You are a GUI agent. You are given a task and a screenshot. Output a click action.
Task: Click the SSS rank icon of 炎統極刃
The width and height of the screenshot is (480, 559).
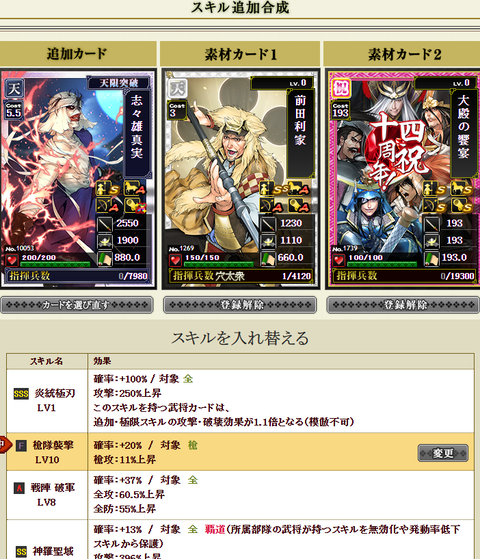[21, 394]
